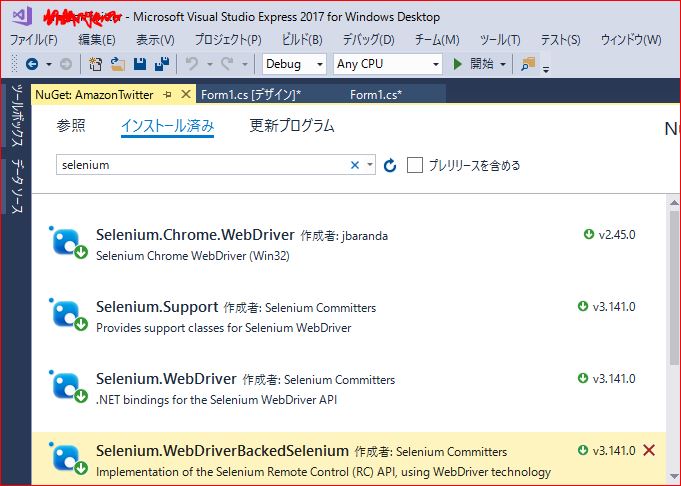Select the インストール済み tab
Image resolution: width=681 pixels, height=486 pixels.
pos(168,126)
